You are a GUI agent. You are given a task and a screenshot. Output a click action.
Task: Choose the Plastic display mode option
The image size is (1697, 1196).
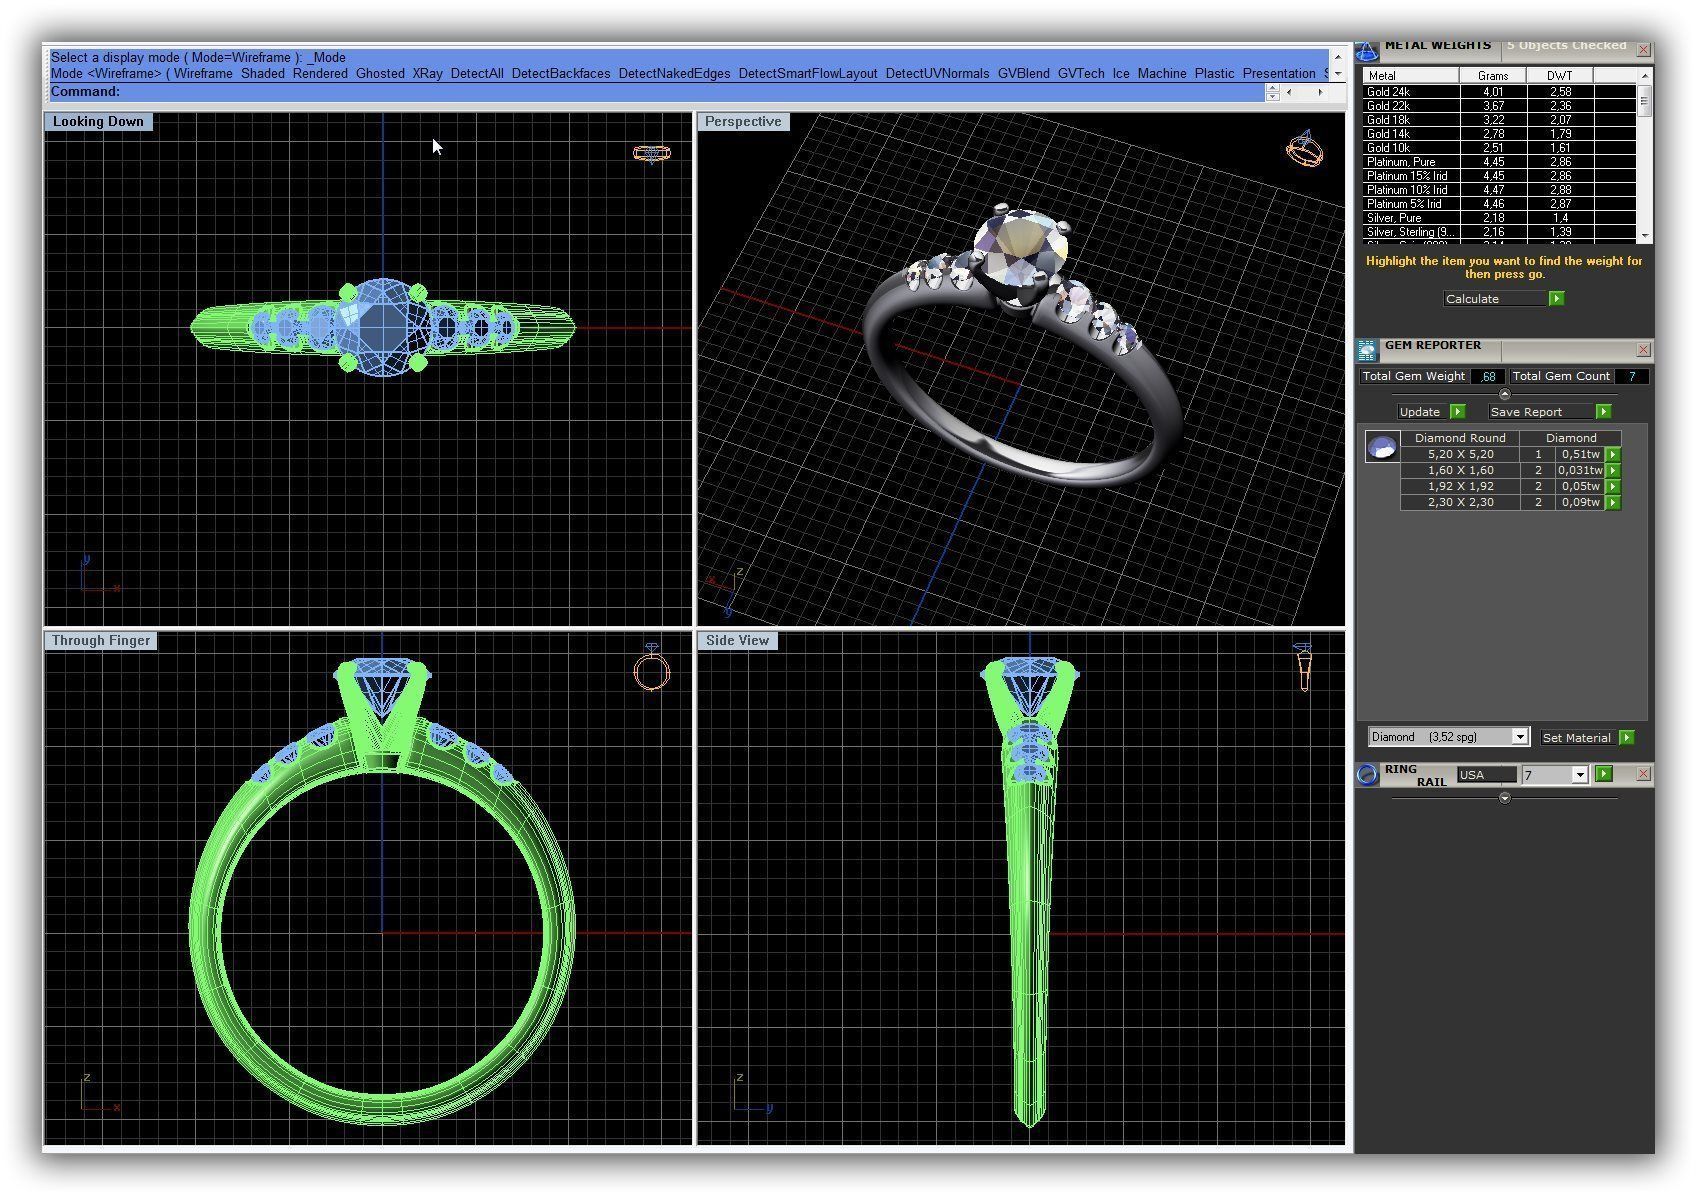point(1215,73)
